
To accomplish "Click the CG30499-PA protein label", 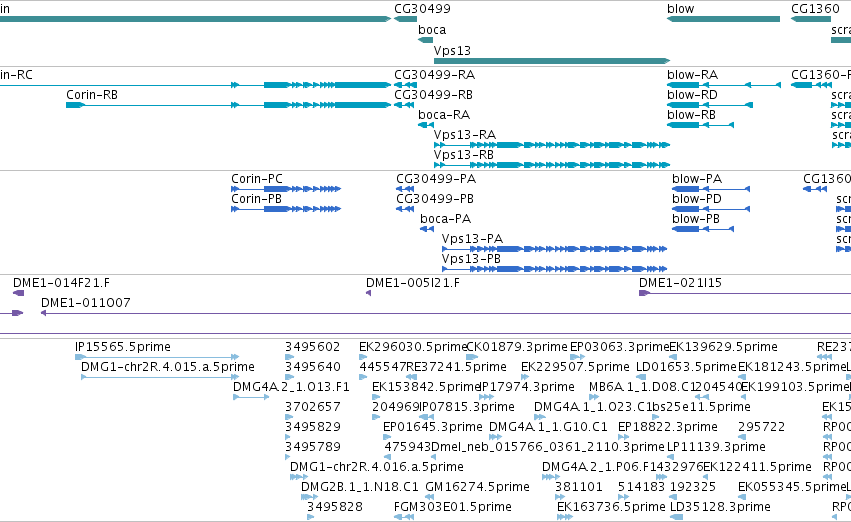I will point(436,179).
